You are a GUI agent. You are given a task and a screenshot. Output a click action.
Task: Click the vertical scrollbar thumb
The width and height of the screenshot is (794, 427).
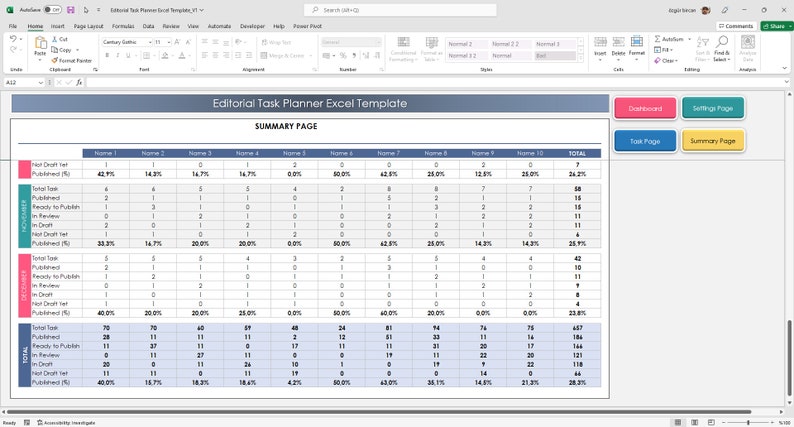pos(788,356)
